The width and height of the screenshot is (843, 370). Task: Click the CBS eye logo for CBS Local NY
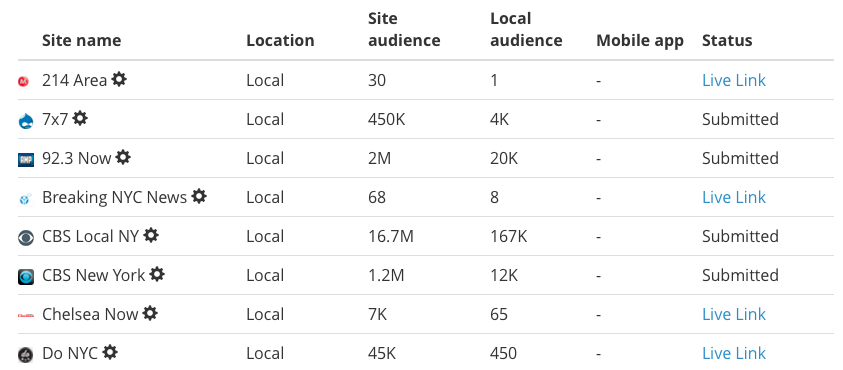26,238
